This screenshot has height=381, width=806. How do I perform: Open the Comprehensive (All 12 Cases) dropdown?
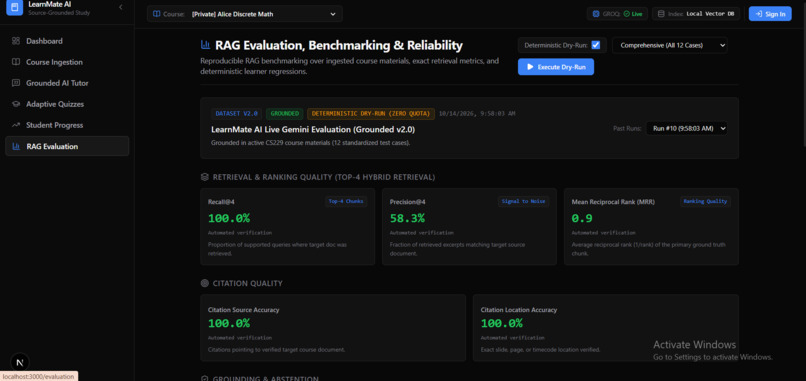coord(670,45)
